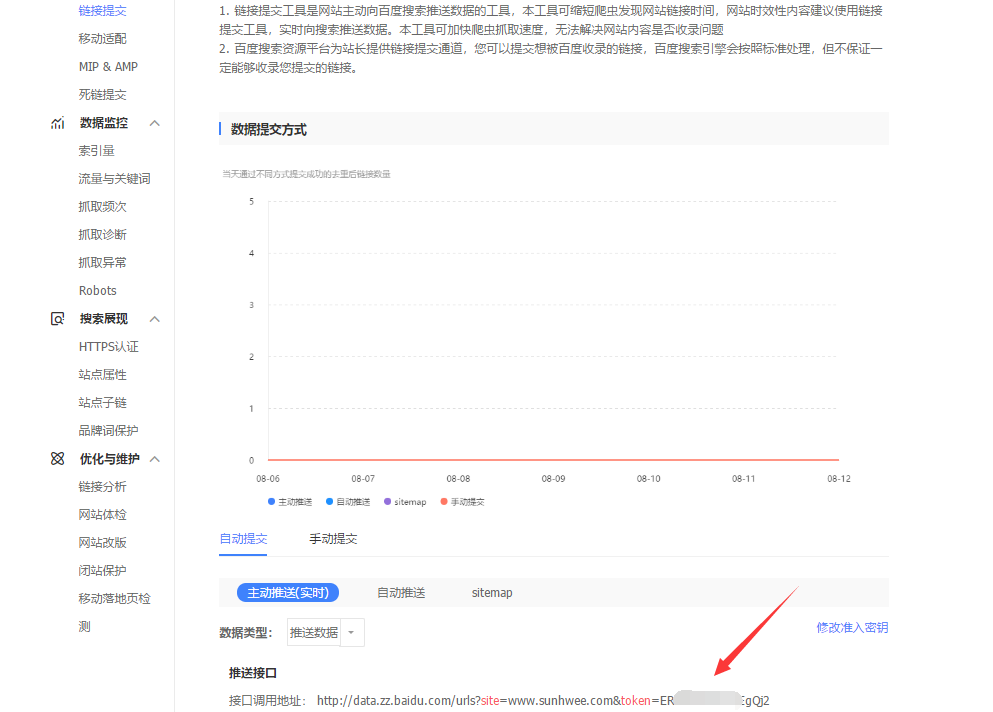993x712 pixels.
Task: Open 链接提交 in the sidebar
Action: pyautogui.click(x=103, y=11)
